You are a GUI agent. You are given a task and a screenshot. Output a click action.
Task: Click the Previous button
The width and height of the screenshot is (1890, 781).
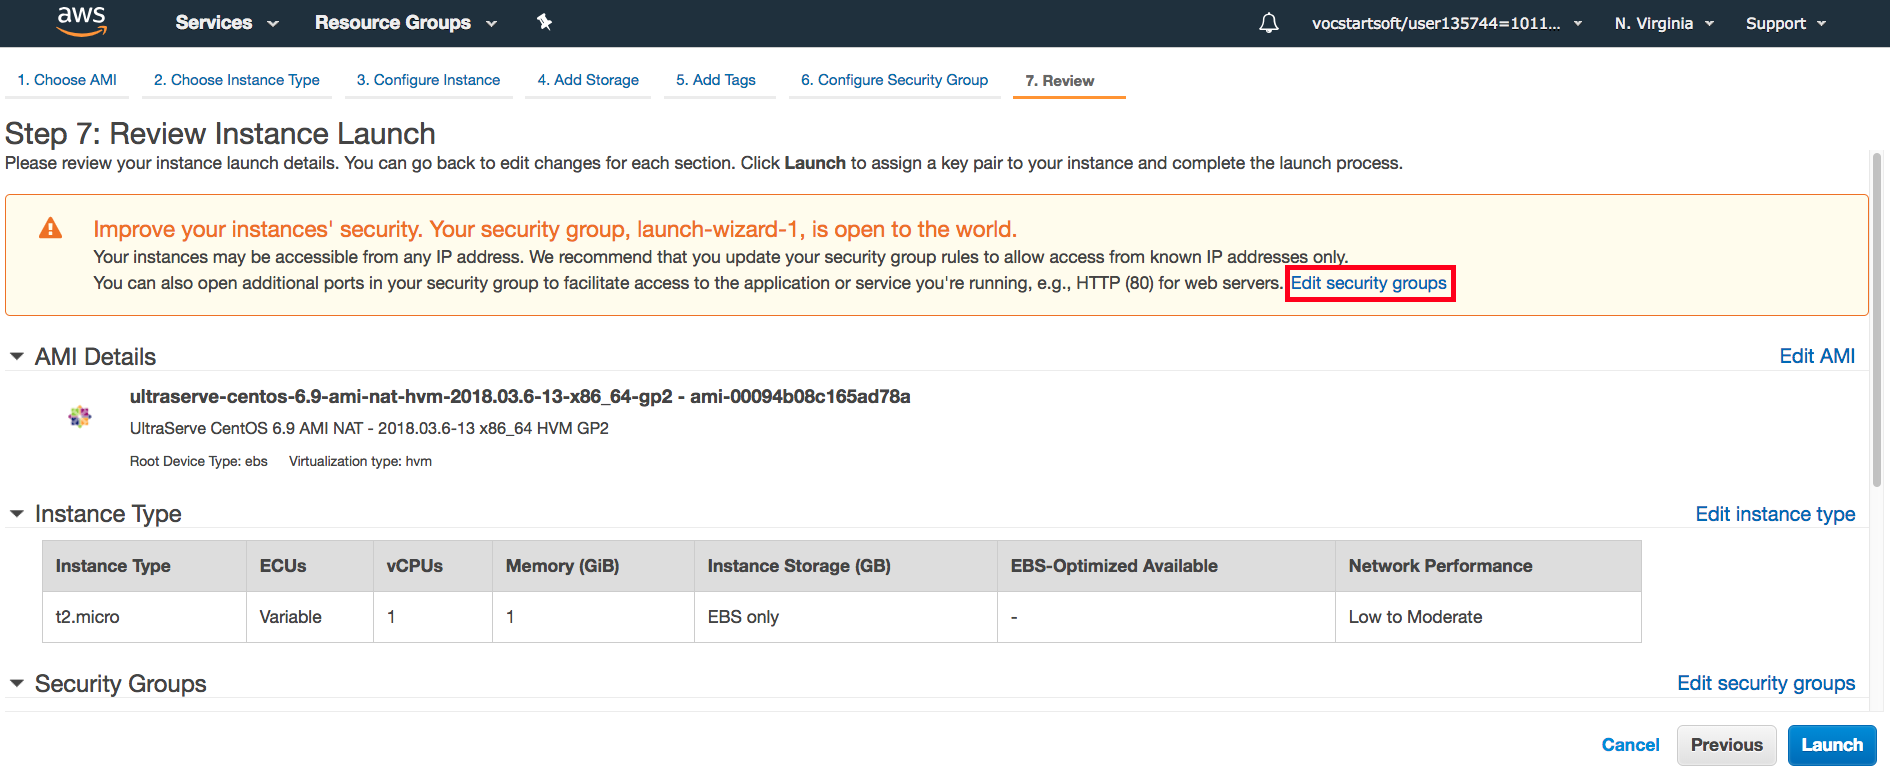1727,745
